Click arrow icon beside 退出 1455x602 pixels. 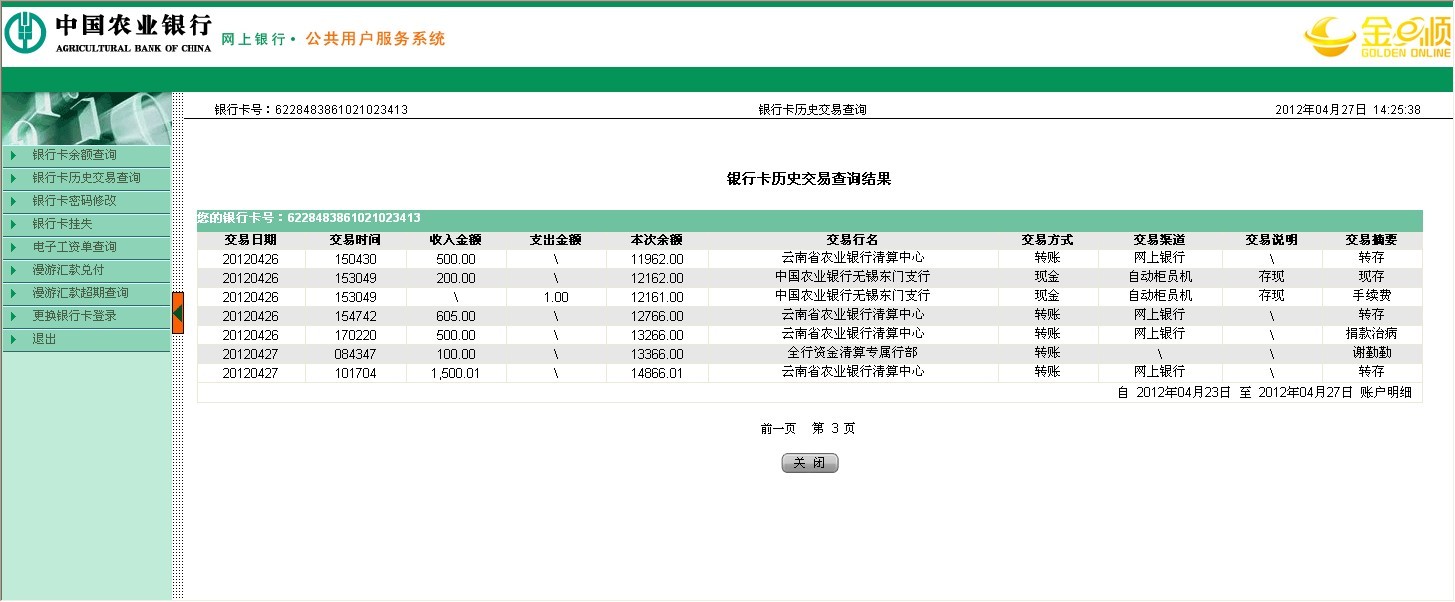point(14,339)
